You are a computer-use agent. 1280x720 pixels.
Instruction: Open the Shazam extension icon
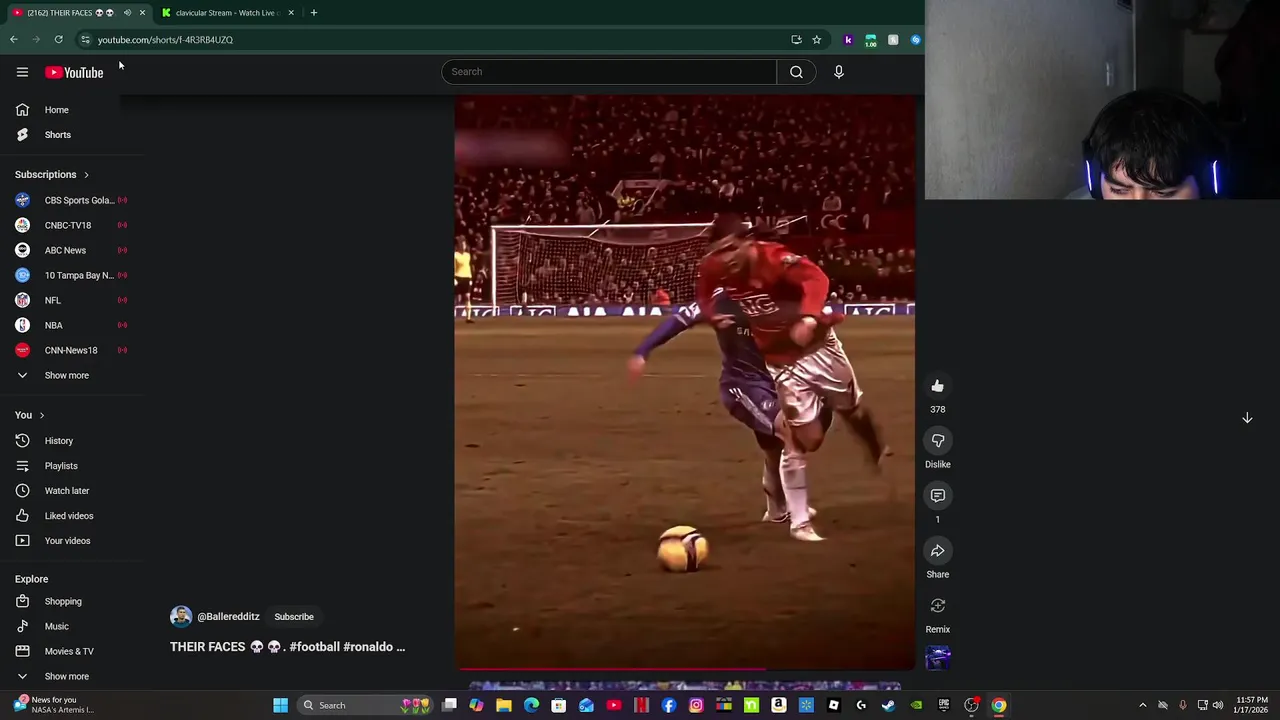pos(915,40)
